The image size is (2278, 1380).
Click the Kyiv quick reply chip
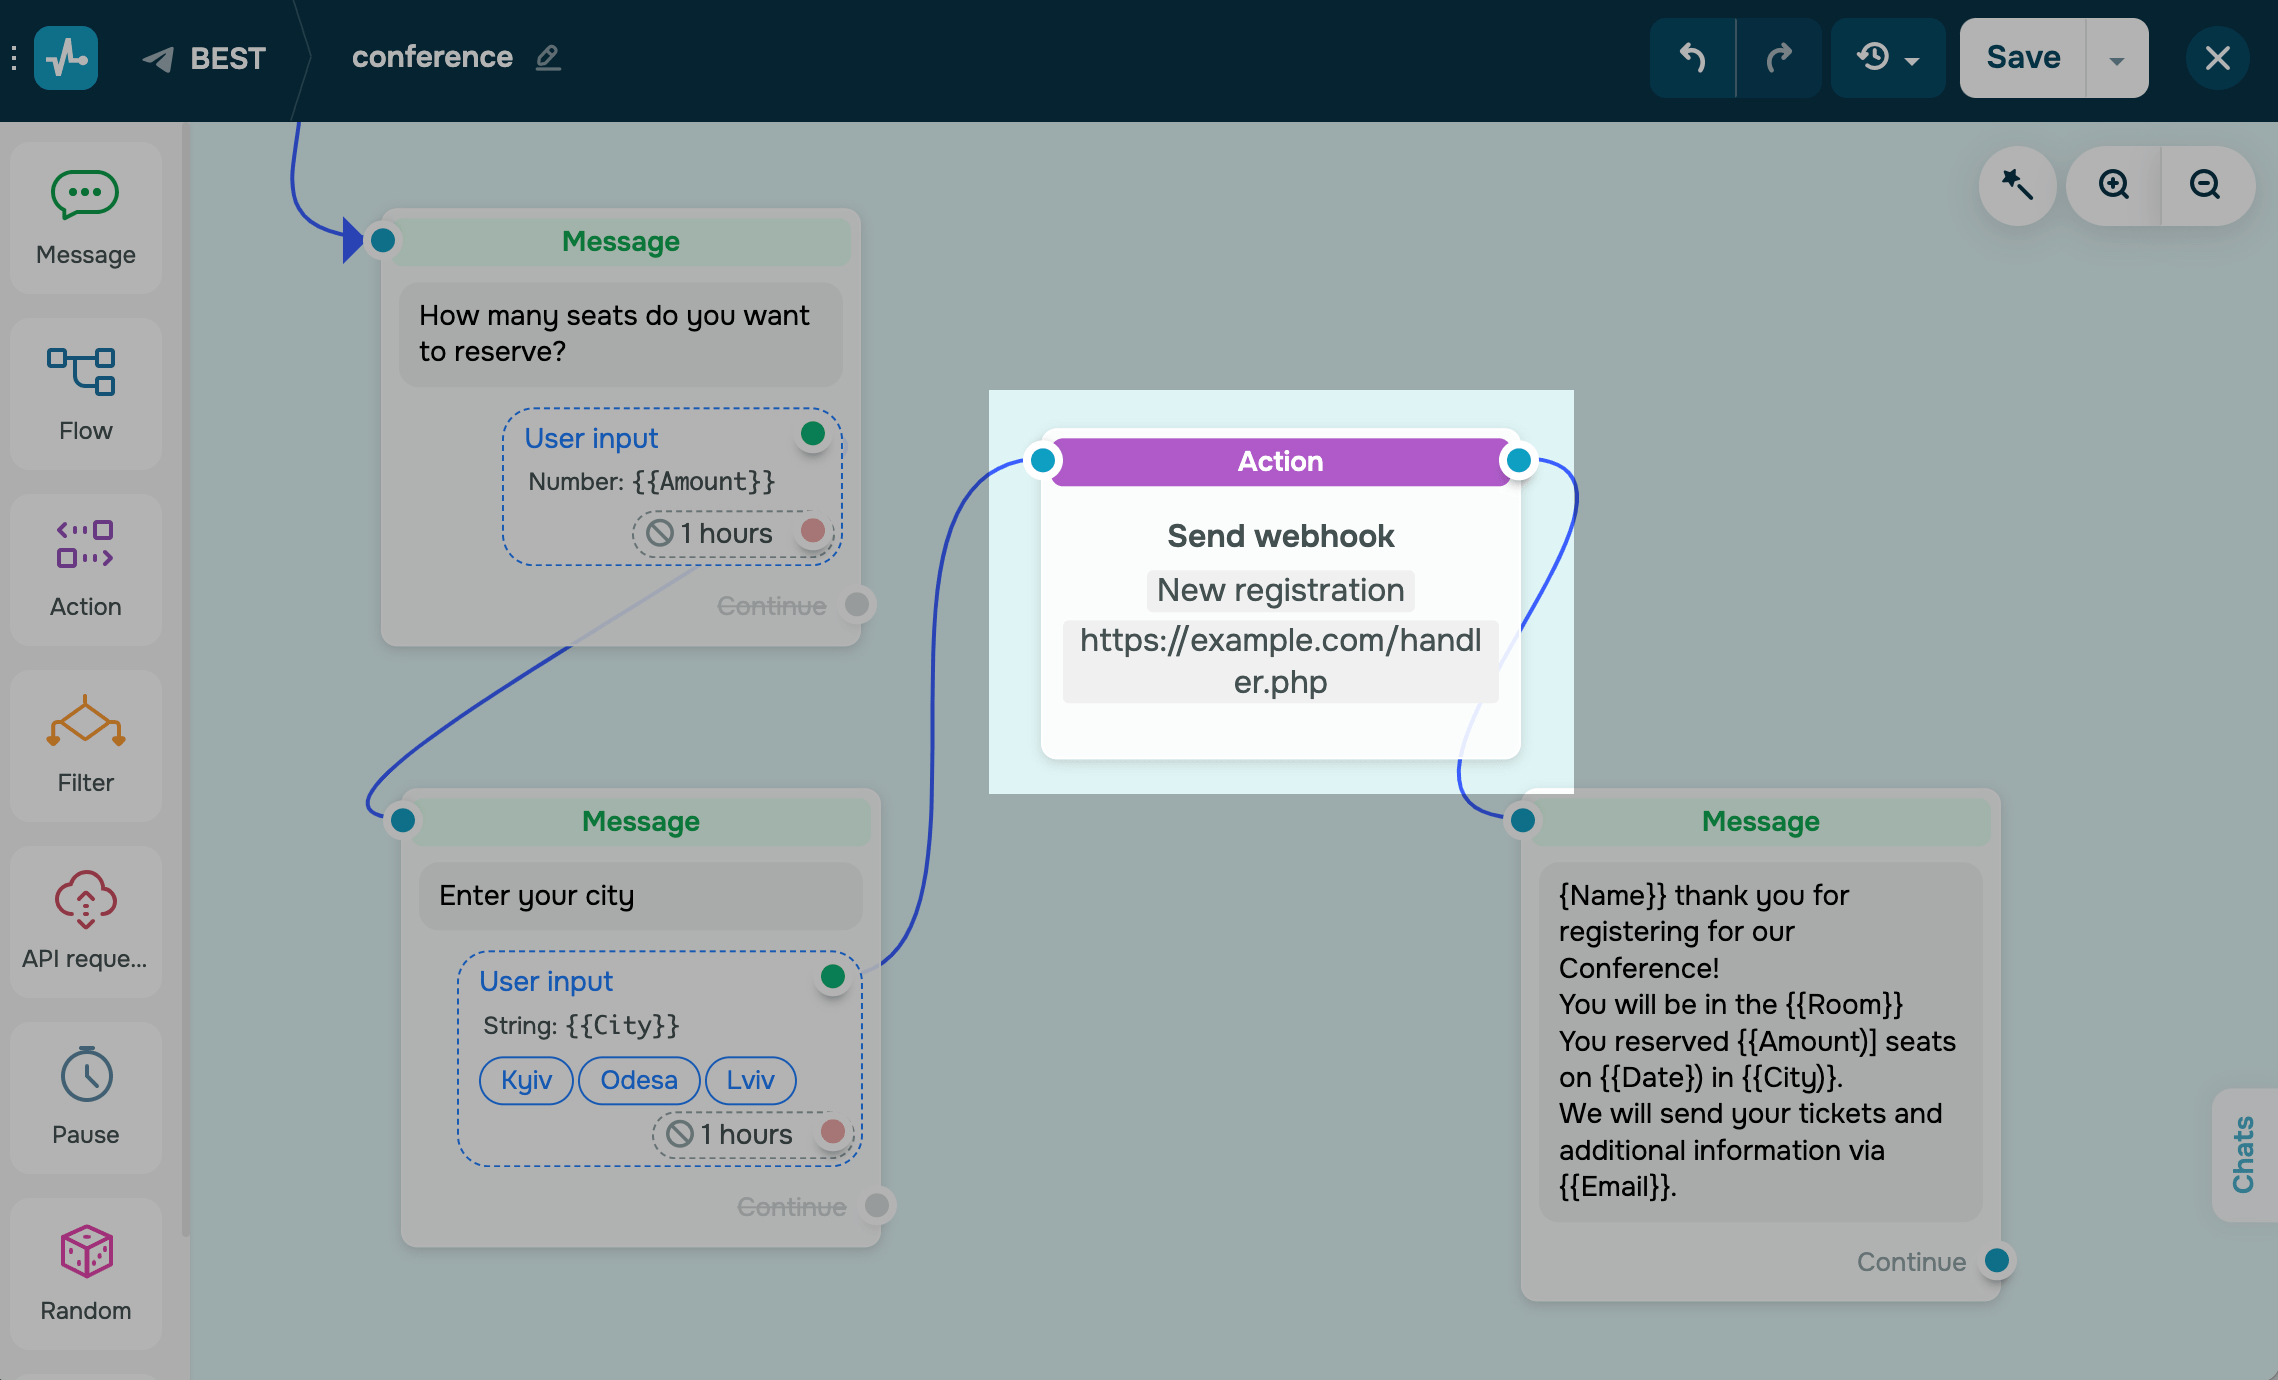pyautogui.click(x=526, y=1080)
